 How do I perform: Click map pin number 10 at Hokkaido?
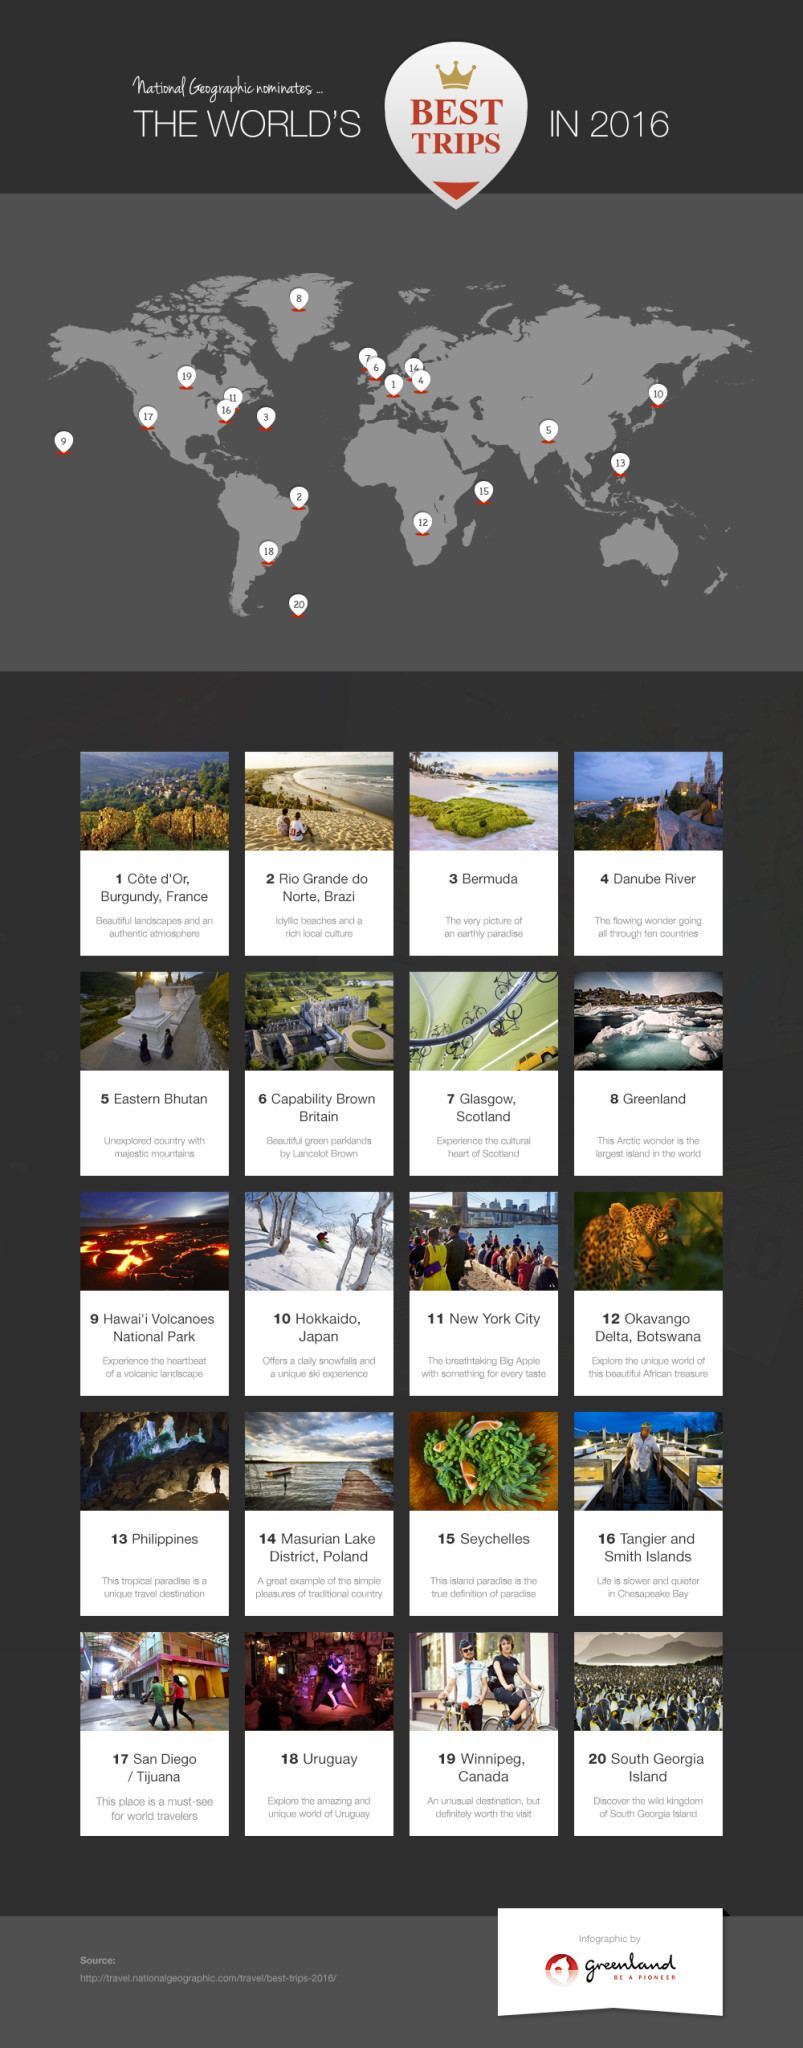[657, 394]
